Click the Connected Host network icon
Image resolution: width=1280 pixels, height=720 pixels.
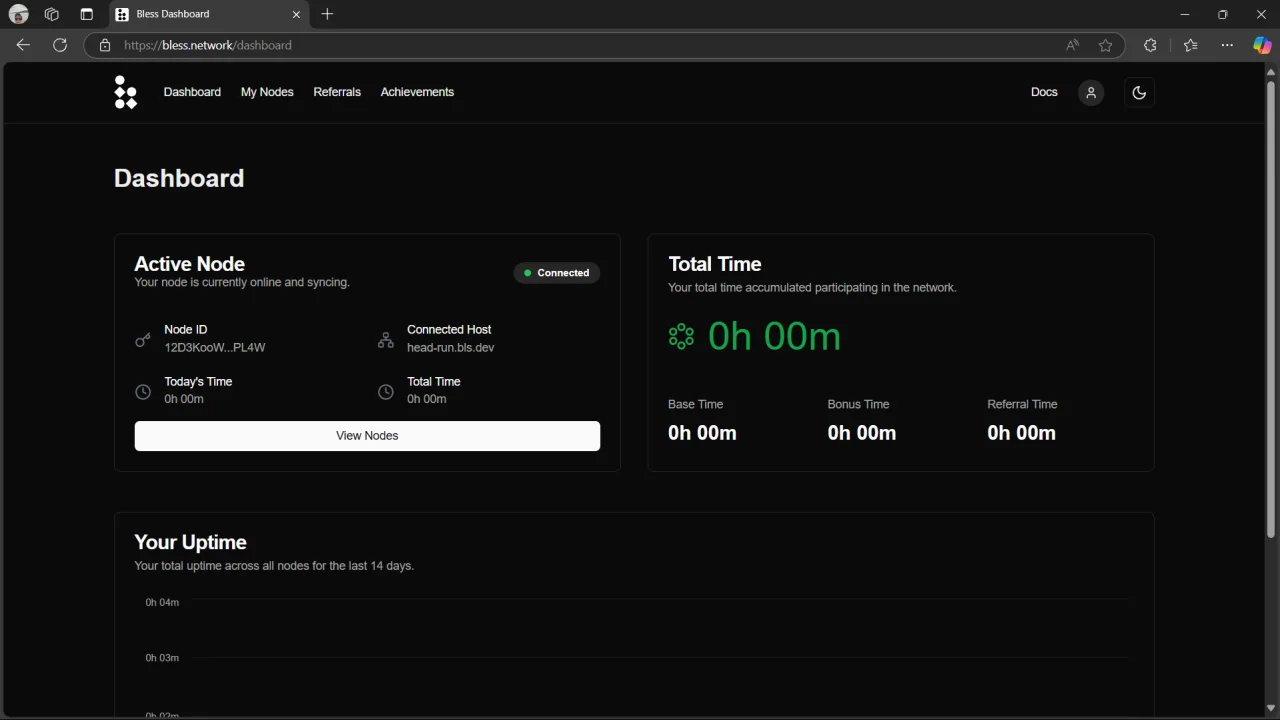[x=386, y=340]
